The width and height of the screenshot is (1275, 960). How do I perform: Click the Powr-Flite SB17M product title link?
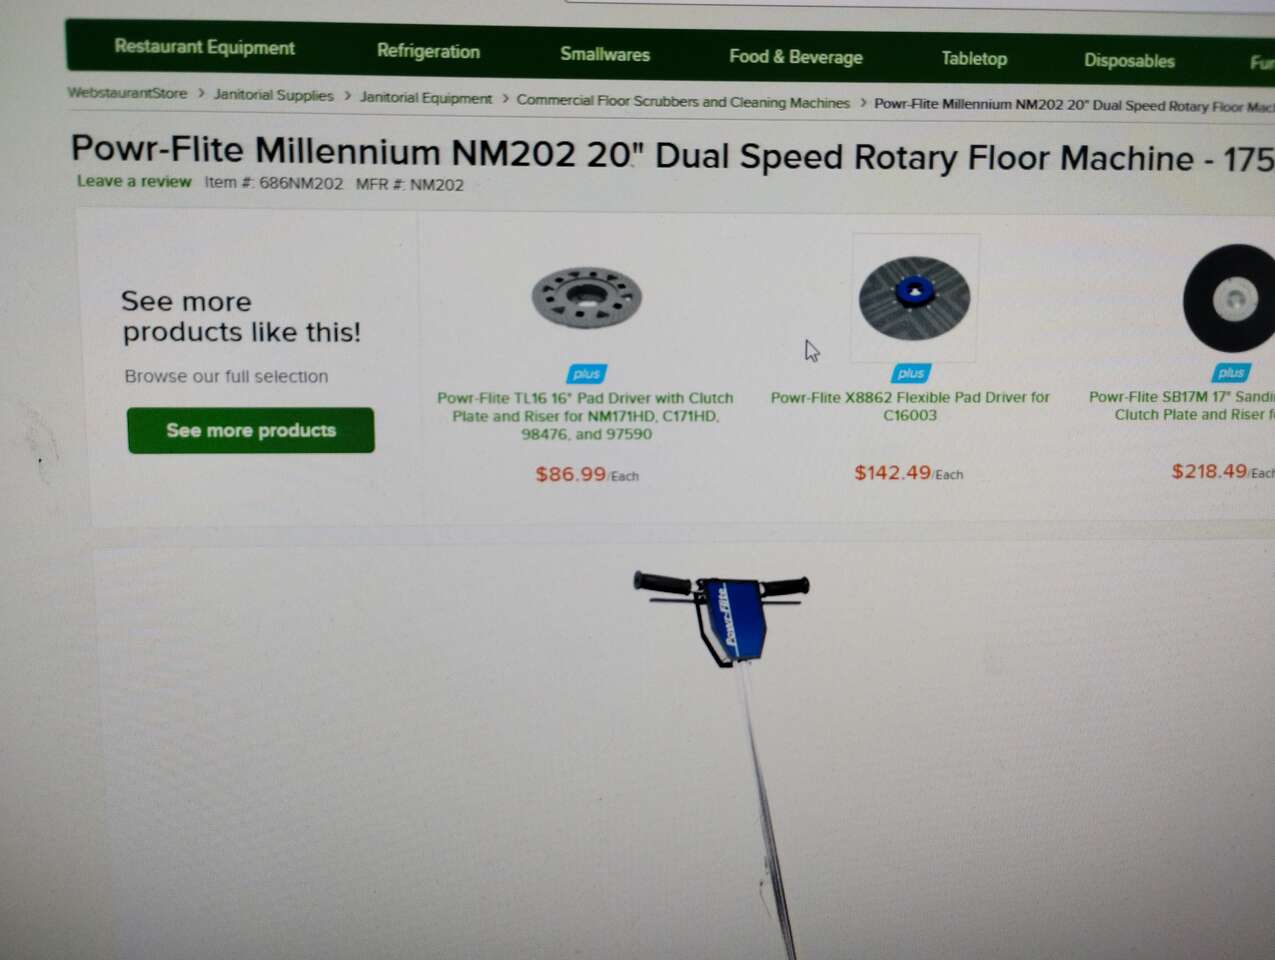click(x=1181, y=405)
